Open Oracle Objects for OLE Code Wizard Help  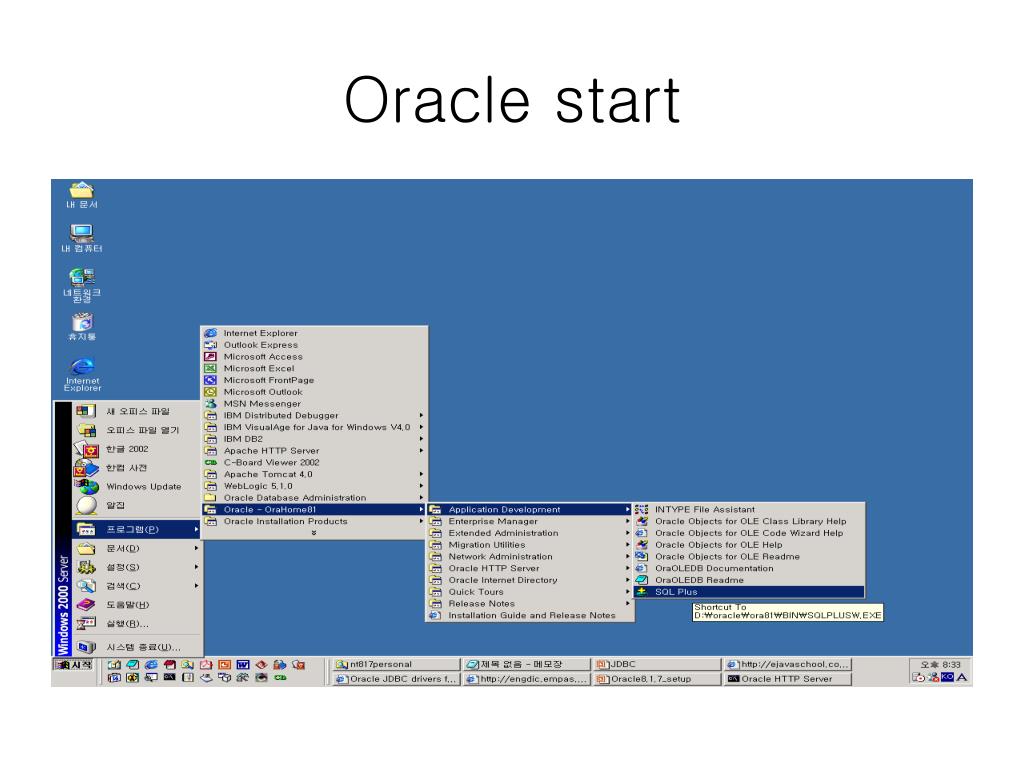pyautogui.click(x=749, y=533)
